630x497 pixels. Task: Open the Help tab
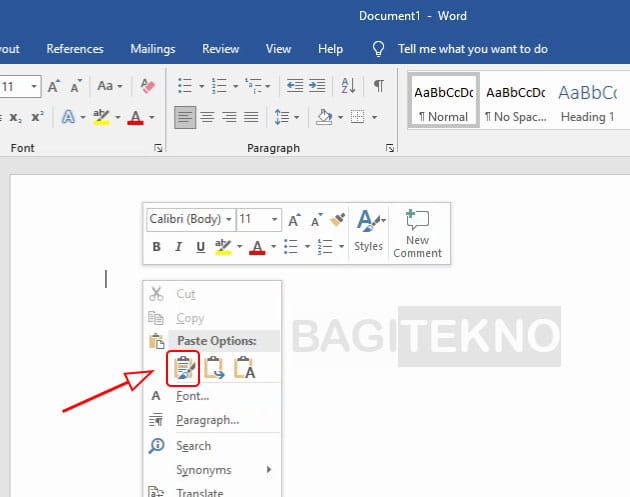coord(330,49)
